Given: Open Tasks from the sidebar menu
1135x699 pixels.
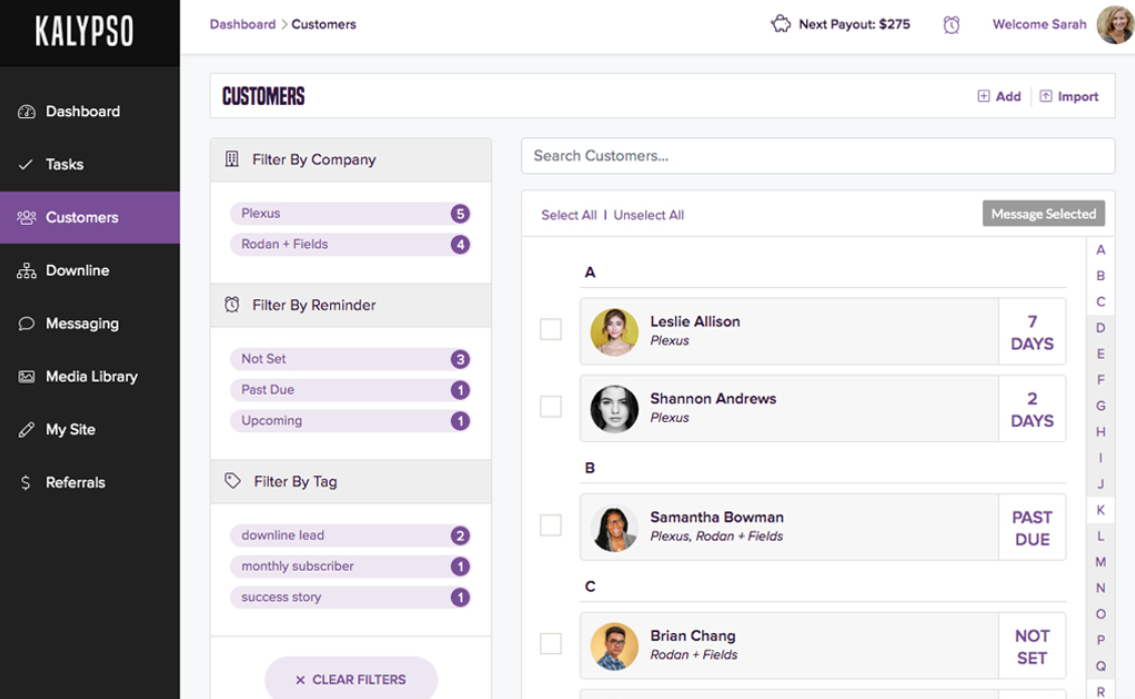Looking at the screenshot, I should pos(65,165).
